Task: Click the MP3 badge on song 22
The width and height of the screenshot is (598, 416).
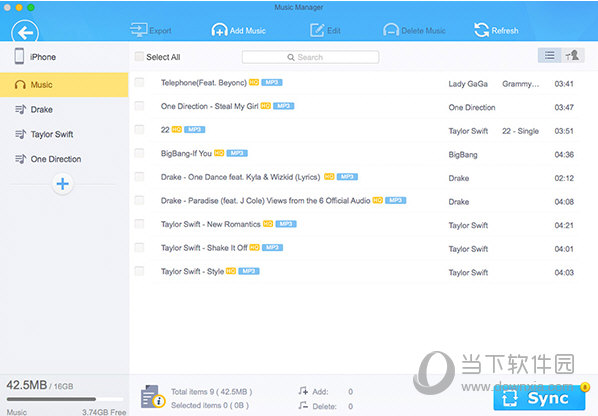Action: [x=195, y=130]
